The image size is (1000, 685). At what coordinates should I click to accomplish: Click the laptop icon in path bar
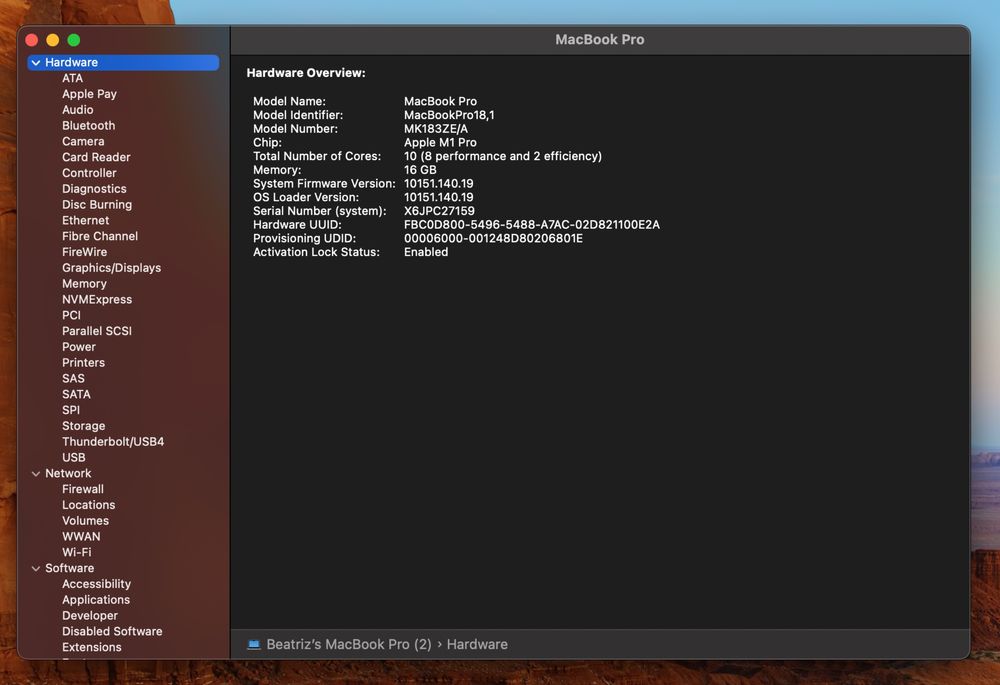pos(254,645)
